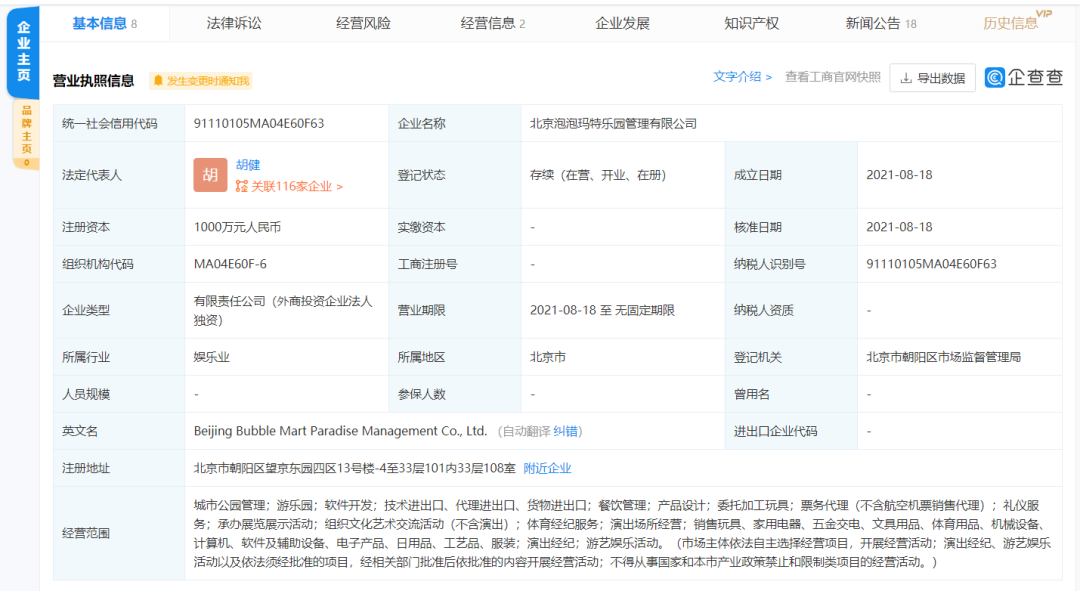
Task: Open the 基本信息 tab
Action: click(x=104, y=23)
